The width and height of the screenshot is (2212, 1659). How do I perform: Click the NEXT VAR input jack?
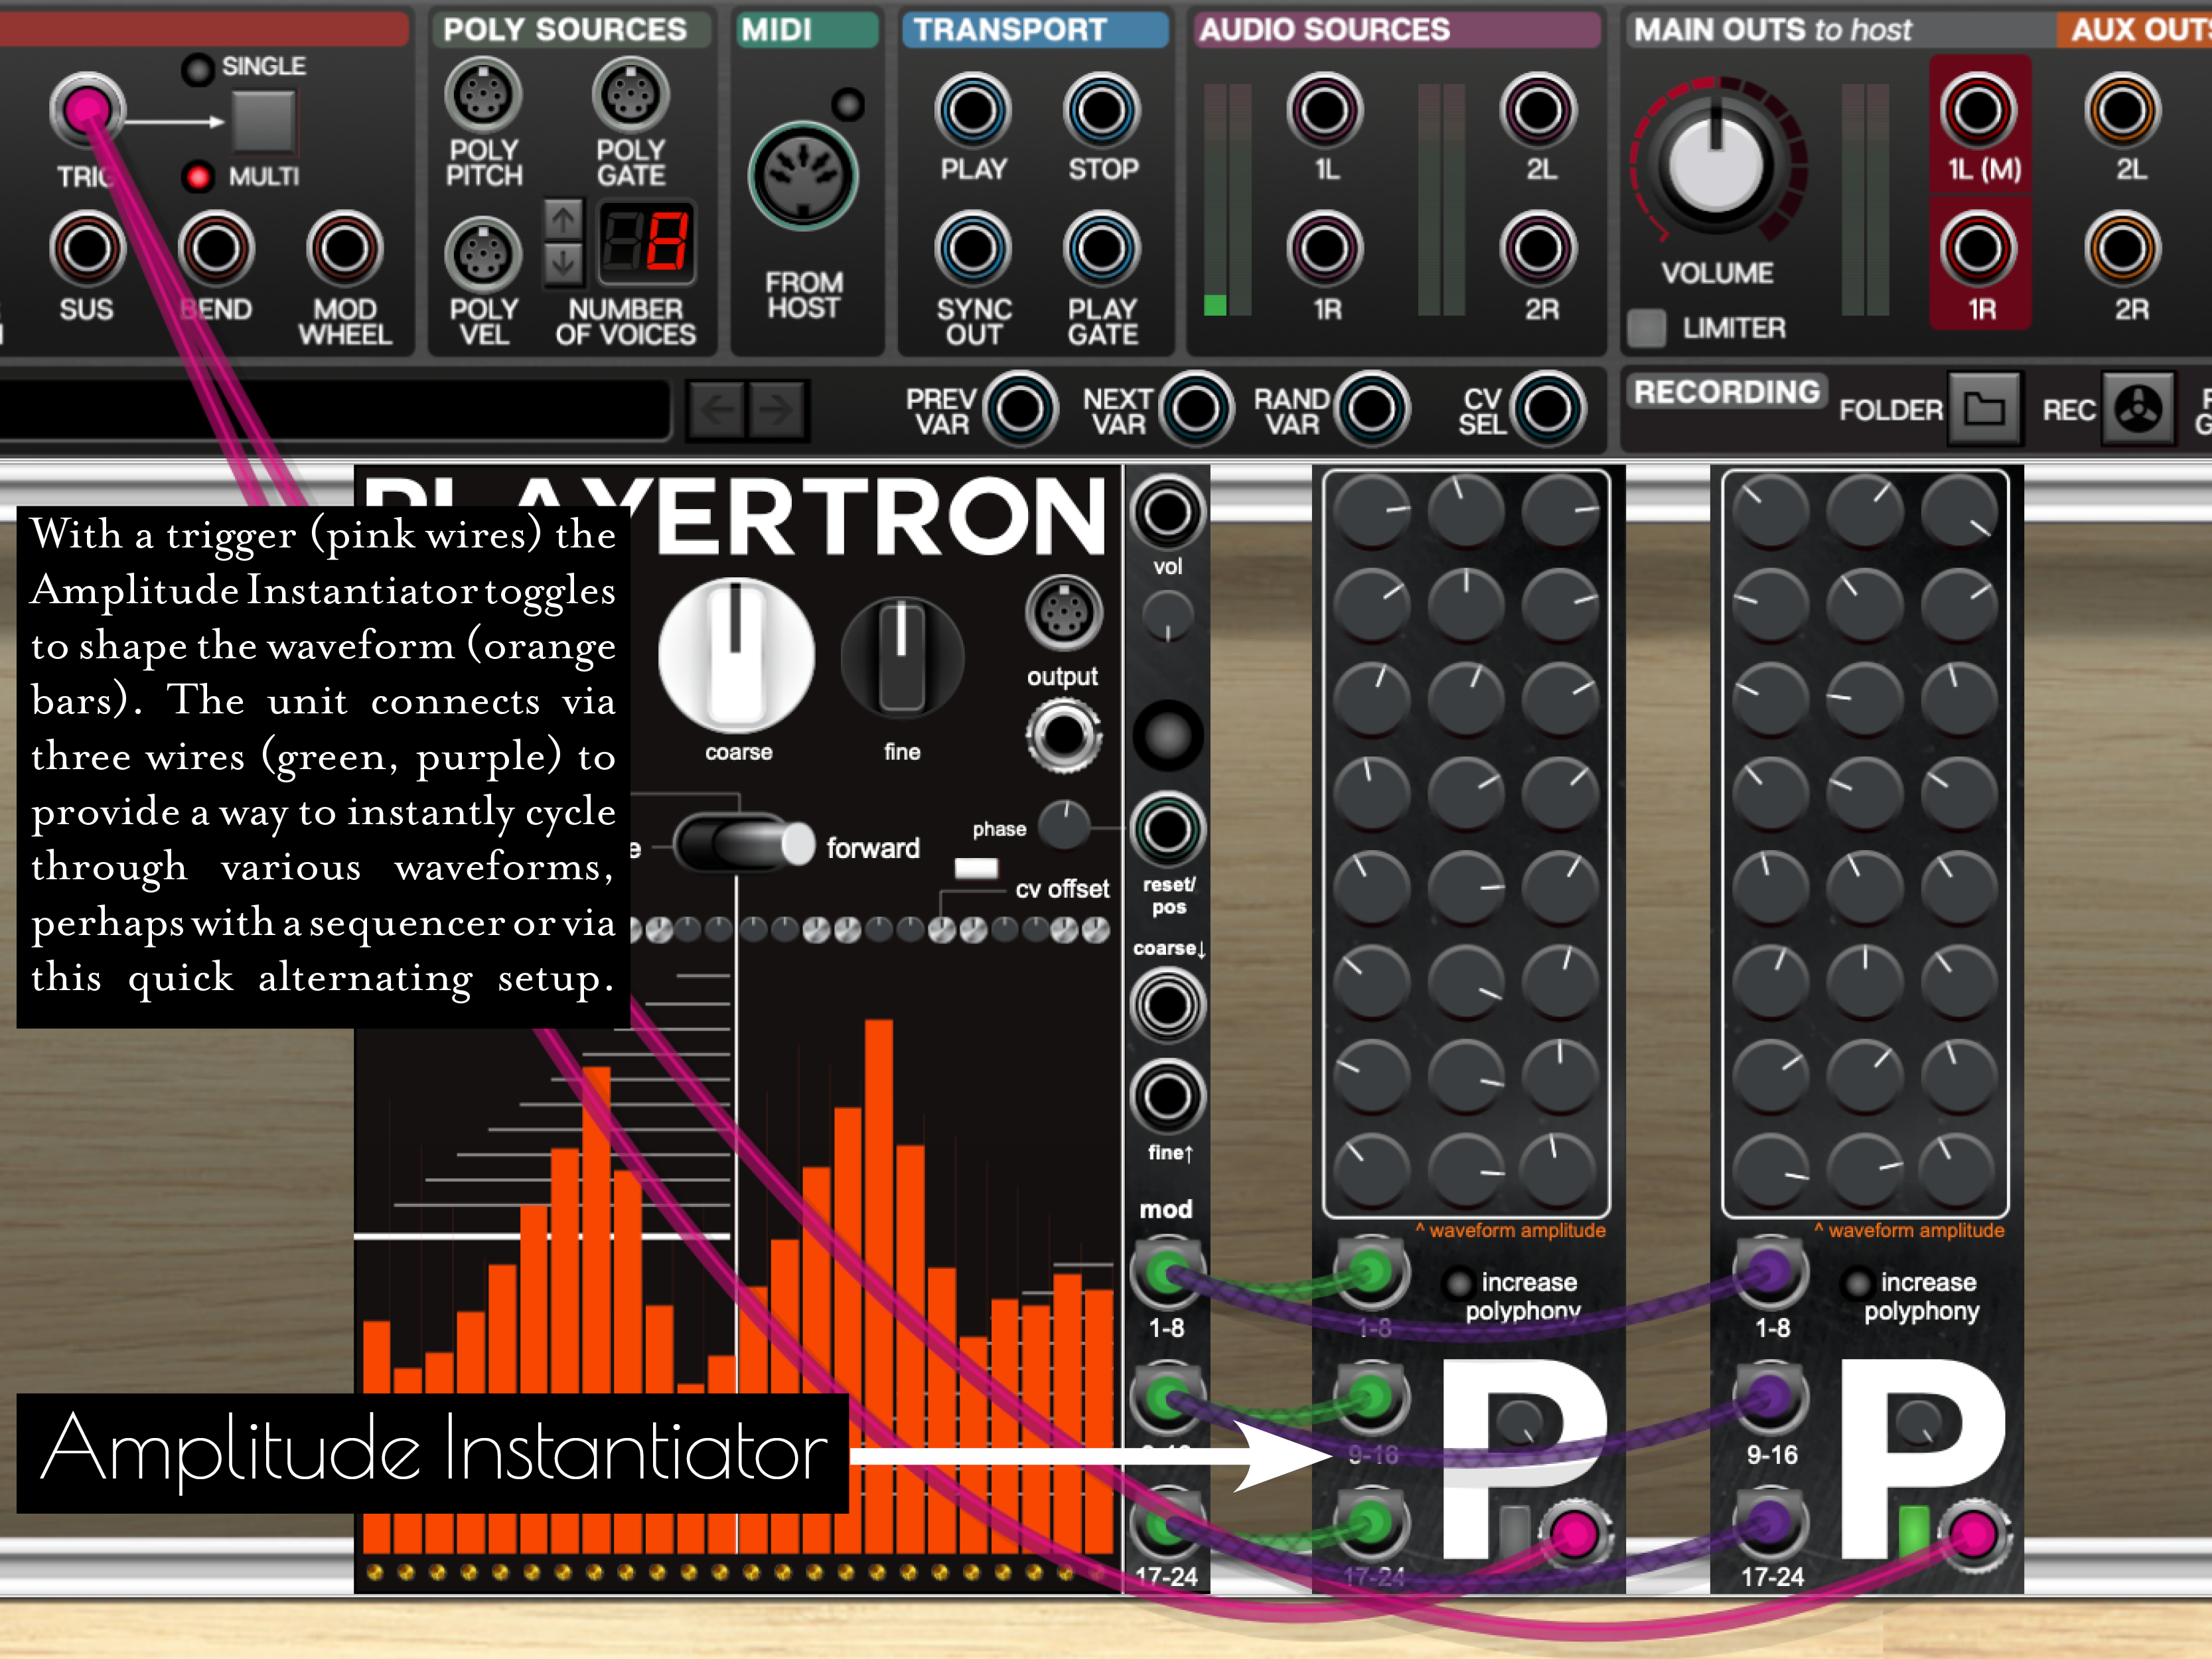(x=1196, y=409)
